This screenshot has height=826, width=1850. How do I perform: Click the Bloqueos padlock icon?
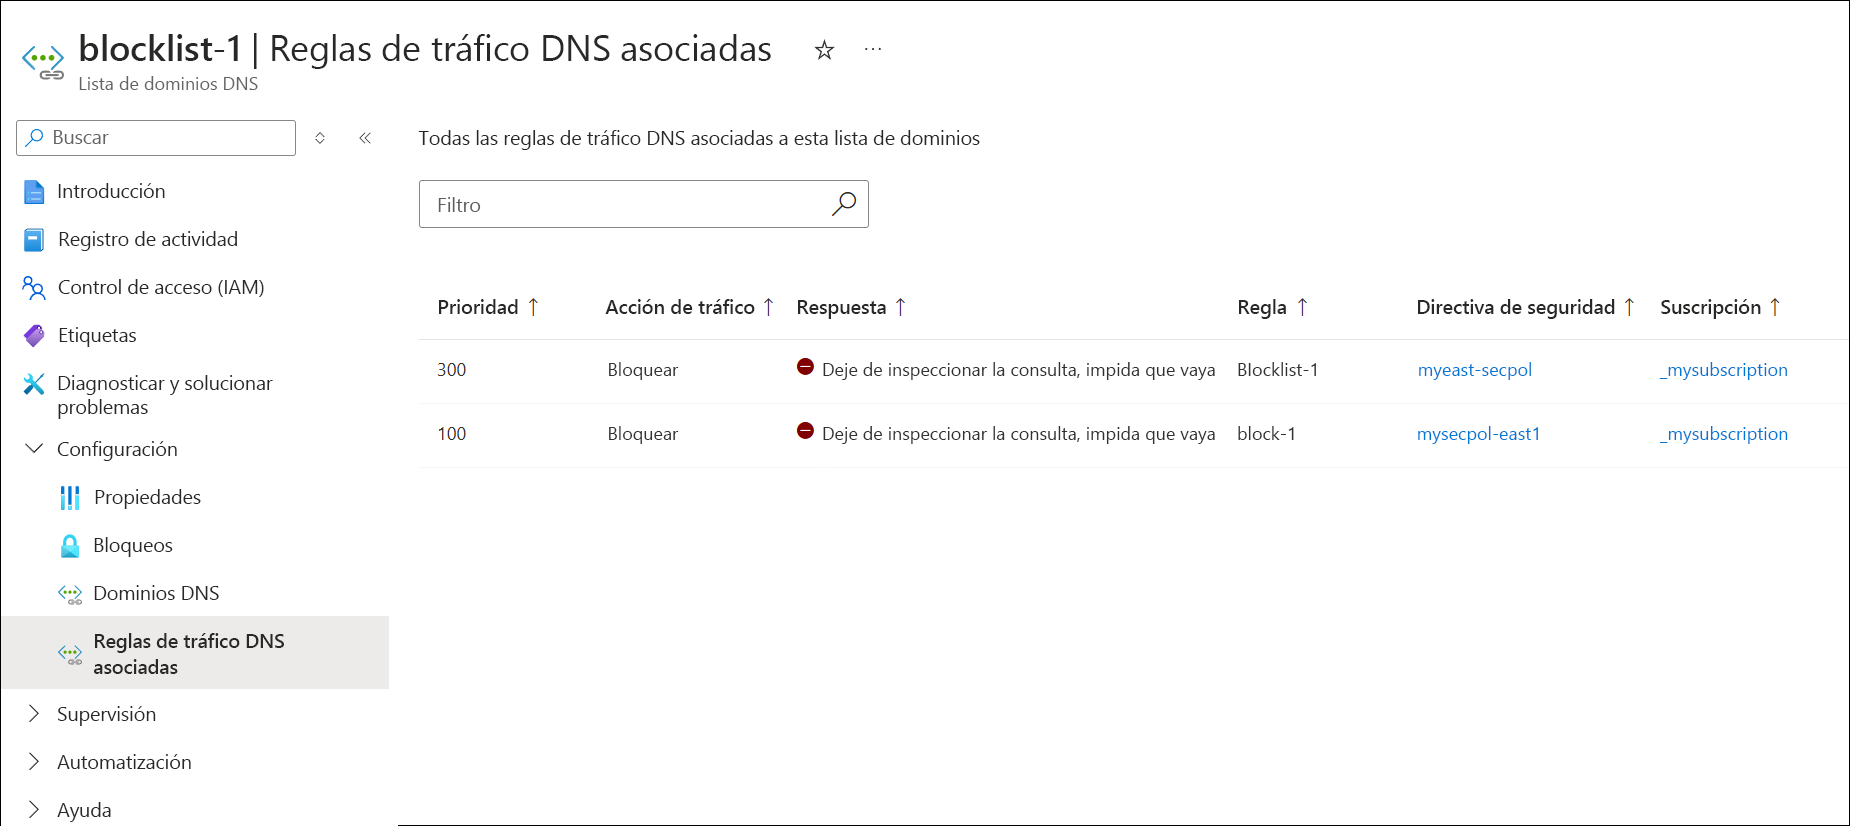(x=70, y=546)
